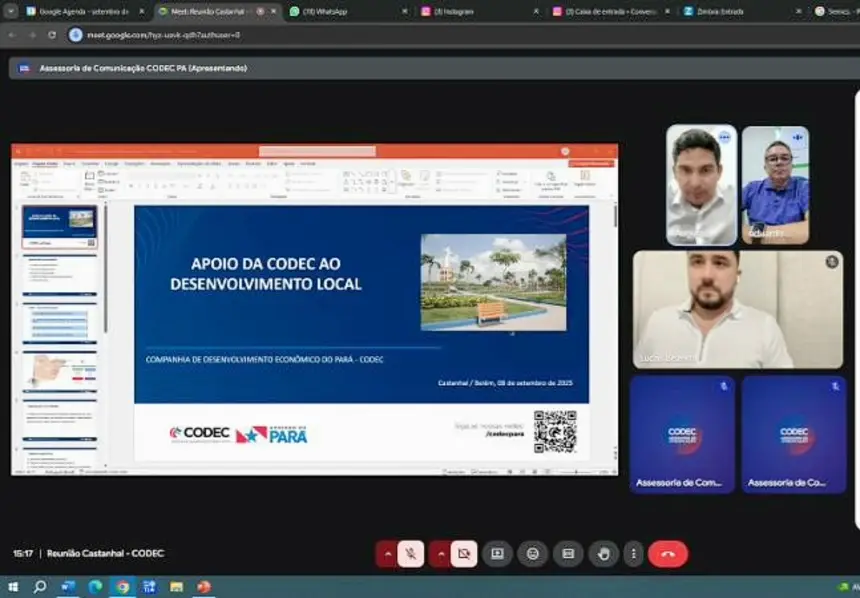Click the Windows search icon in taskbar
The height and width of the screenshot is (598, 860).
[x=40, y=587]
